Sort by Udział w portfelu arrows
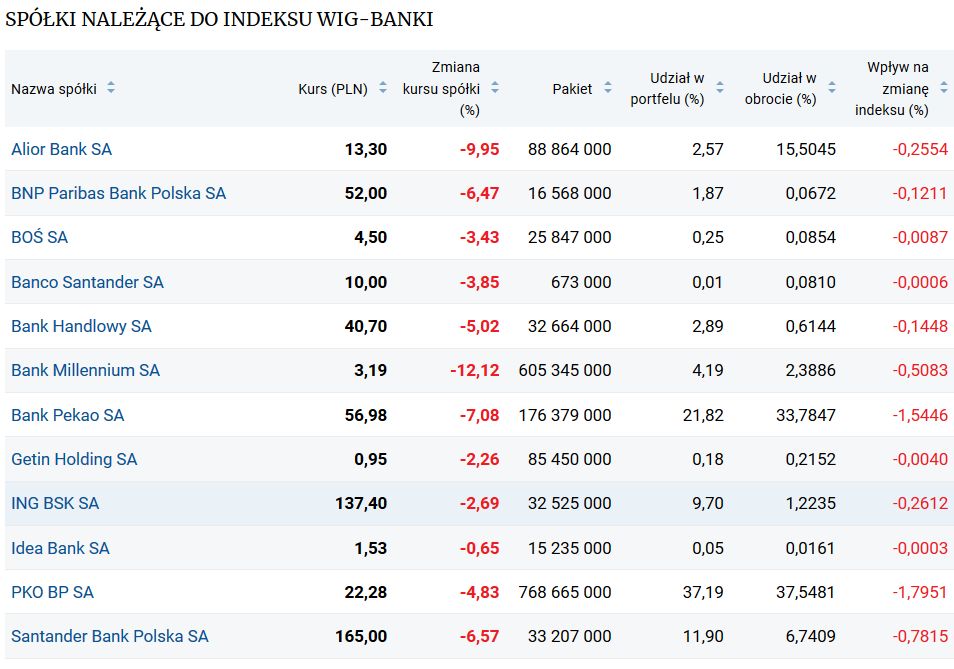 (720, 88)
